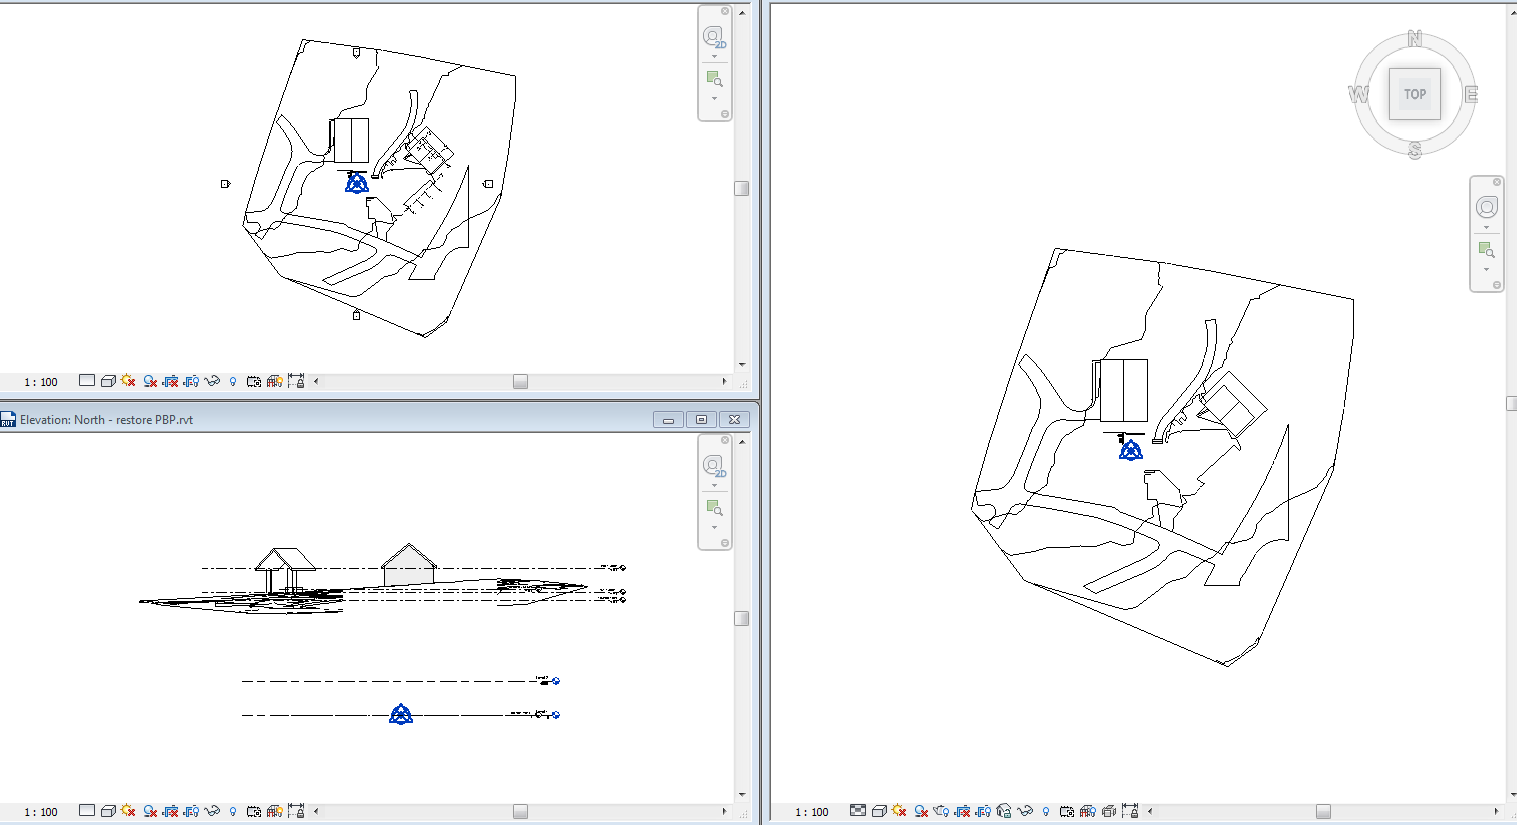The width and height of the screenshot is (1517, 825).
Task: Toggle Reveal Hidden Elements lightbulb in Elevation view
Action: coord(233,811)
